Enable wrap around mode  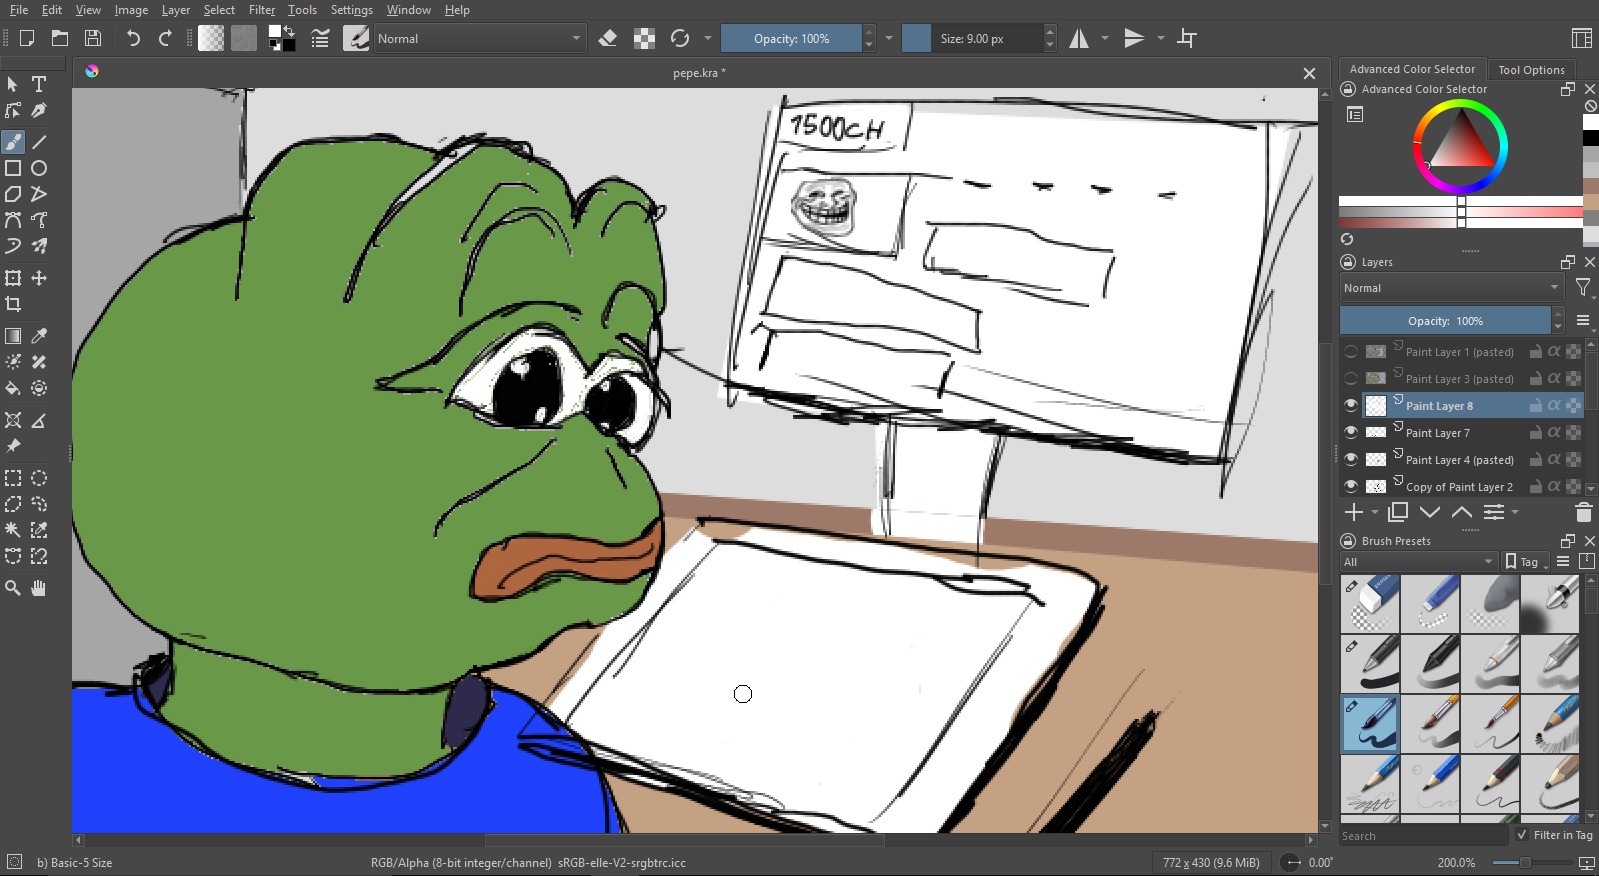pos(1187,38)
